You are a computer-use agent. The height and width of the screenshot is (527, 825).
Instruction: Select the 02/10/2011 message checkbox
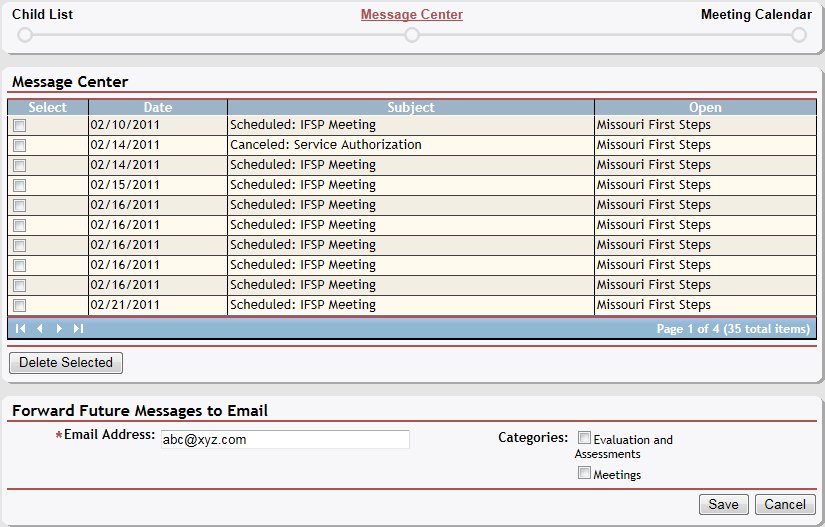coord(20,126)
